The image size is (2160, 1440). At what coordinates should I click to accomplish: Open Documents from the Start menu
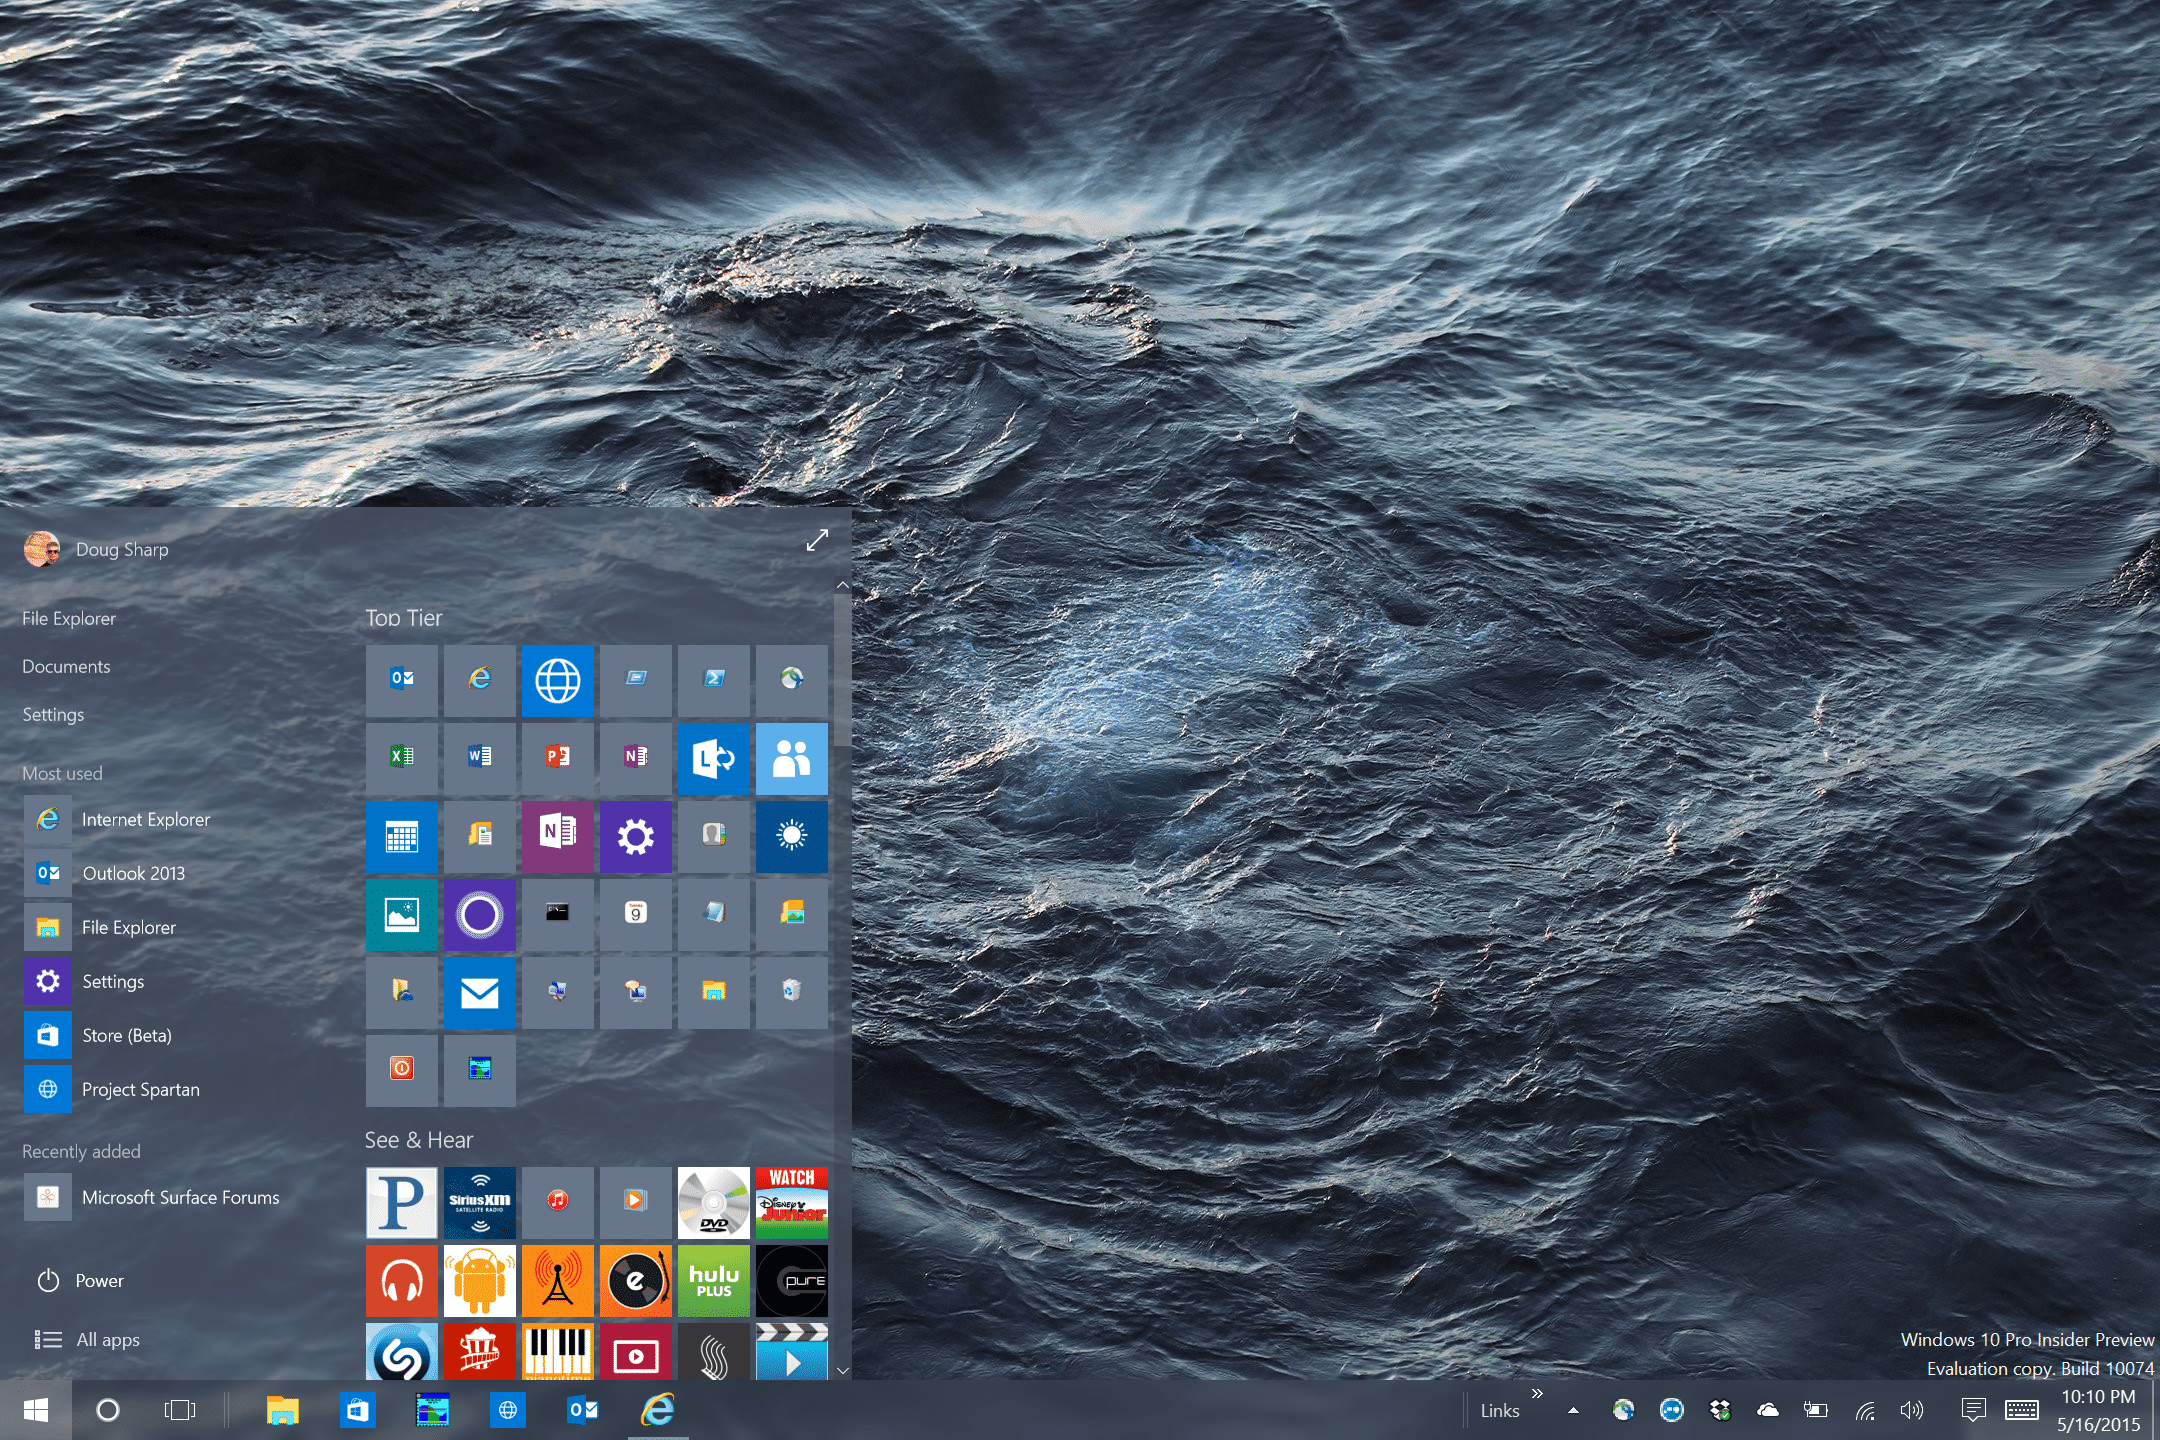click(66, 667)
